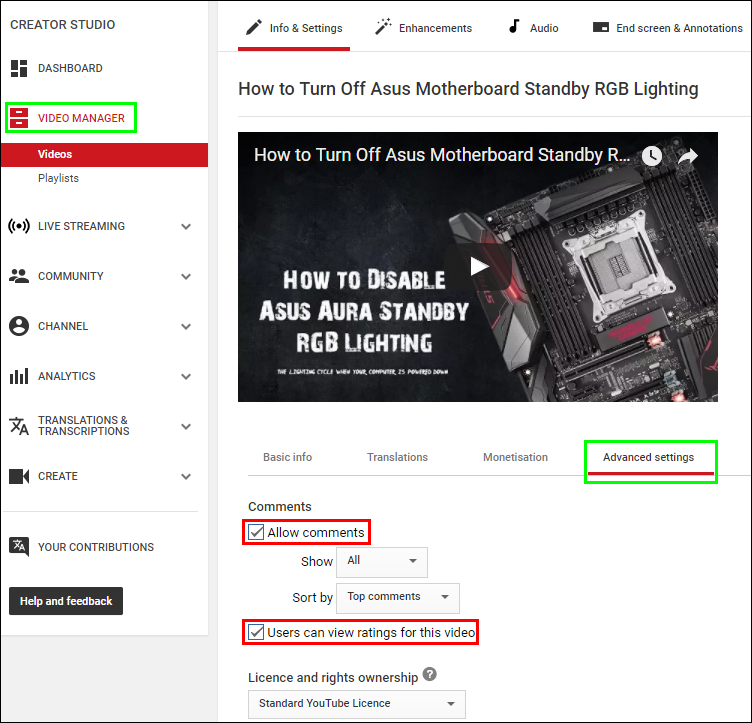Click the Watch Later clock icon on video

click(652, 156)
